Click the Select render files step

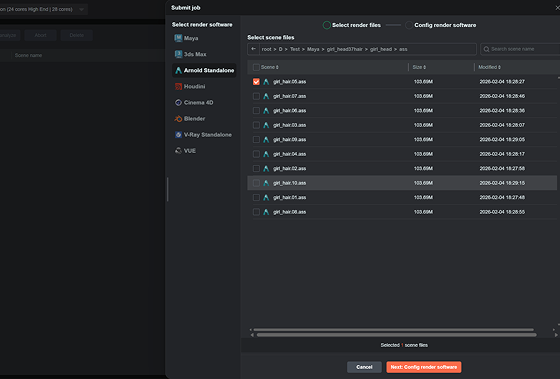(352, 25)
